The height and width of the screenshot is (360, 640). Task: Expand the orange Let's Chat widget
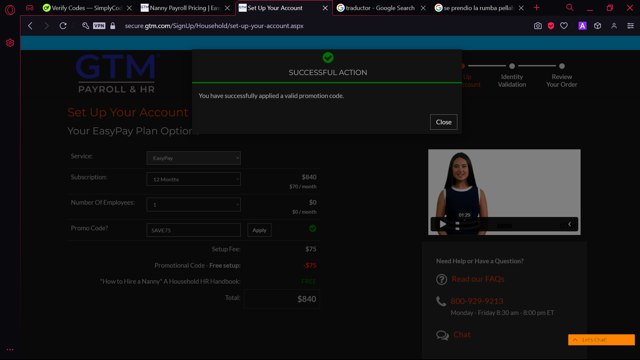[x=601, y=340]
